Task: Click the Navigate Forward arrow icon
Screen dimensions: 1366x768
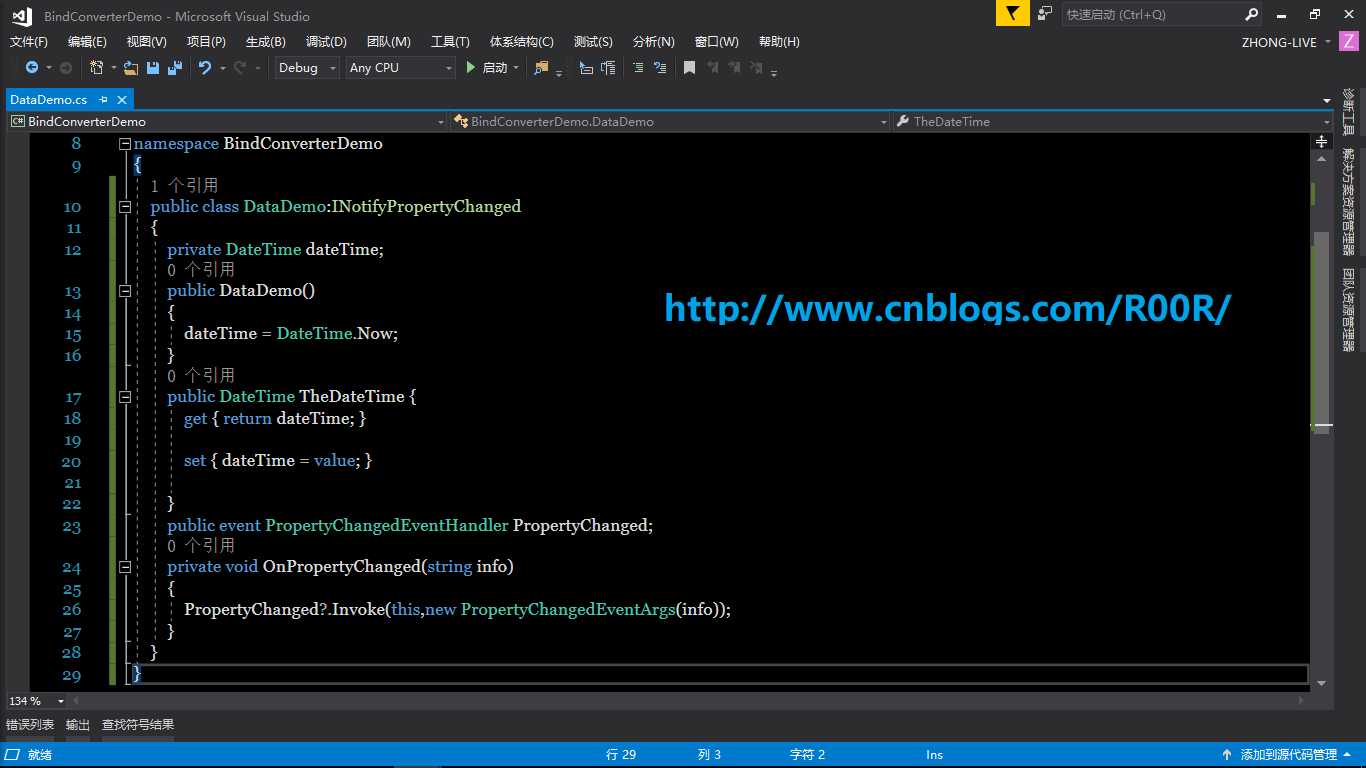Action: (x=66, y=68)
